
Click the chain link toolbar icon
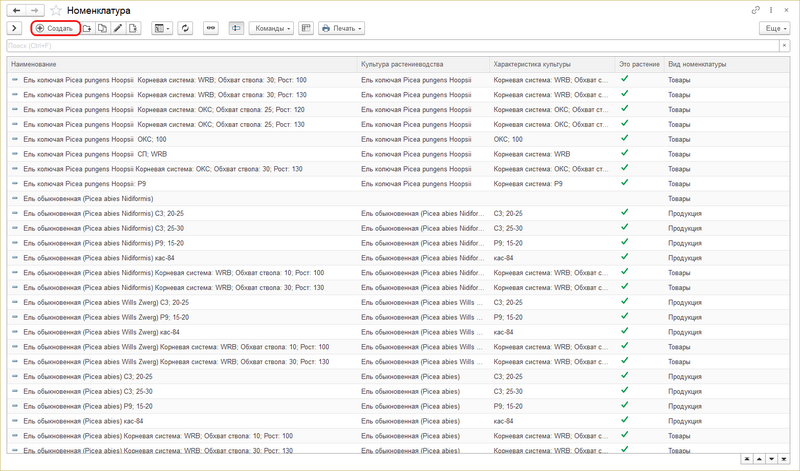(x=211, y=28)
